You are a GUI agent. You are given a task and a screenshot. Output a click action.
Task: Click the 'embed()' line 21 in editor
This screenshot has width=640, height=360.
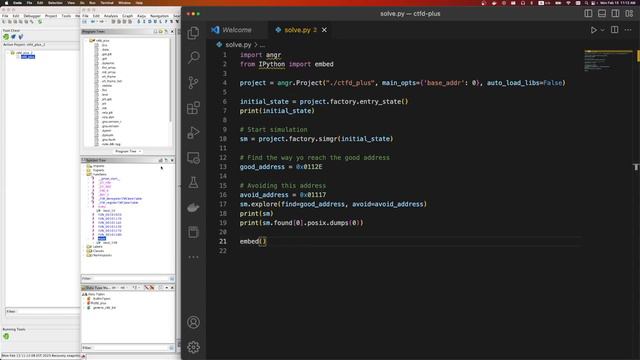[x=253, y=241]
